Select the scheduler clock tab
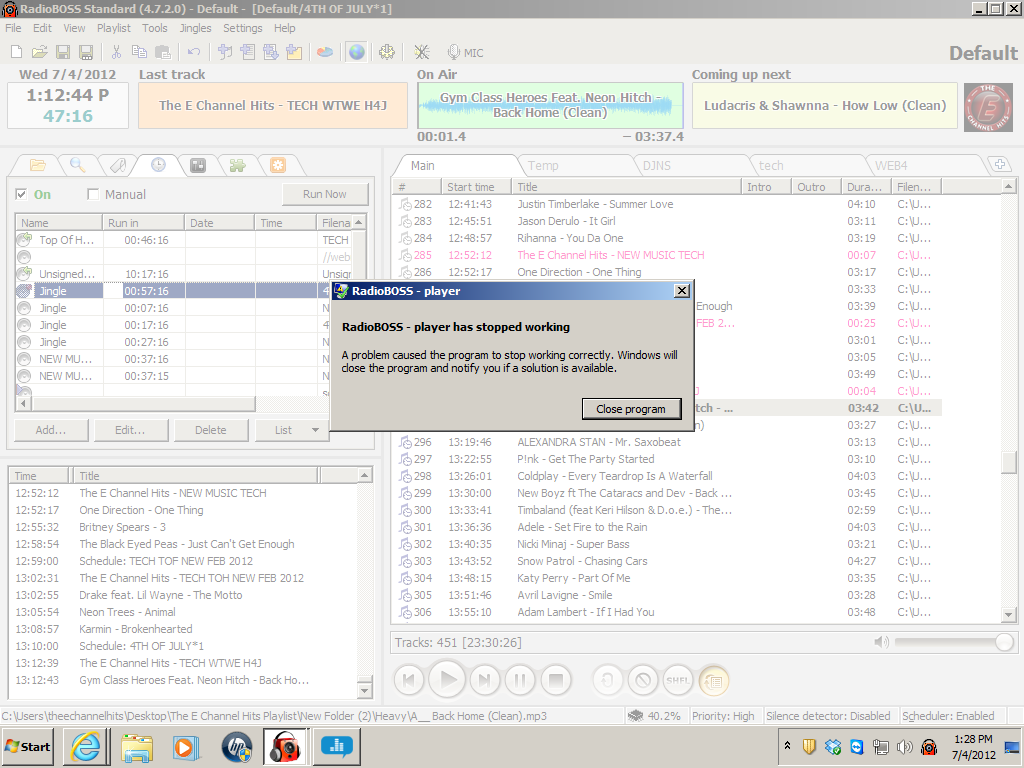This screenshot has width=1024, height=768. click(x=158, y=165)
